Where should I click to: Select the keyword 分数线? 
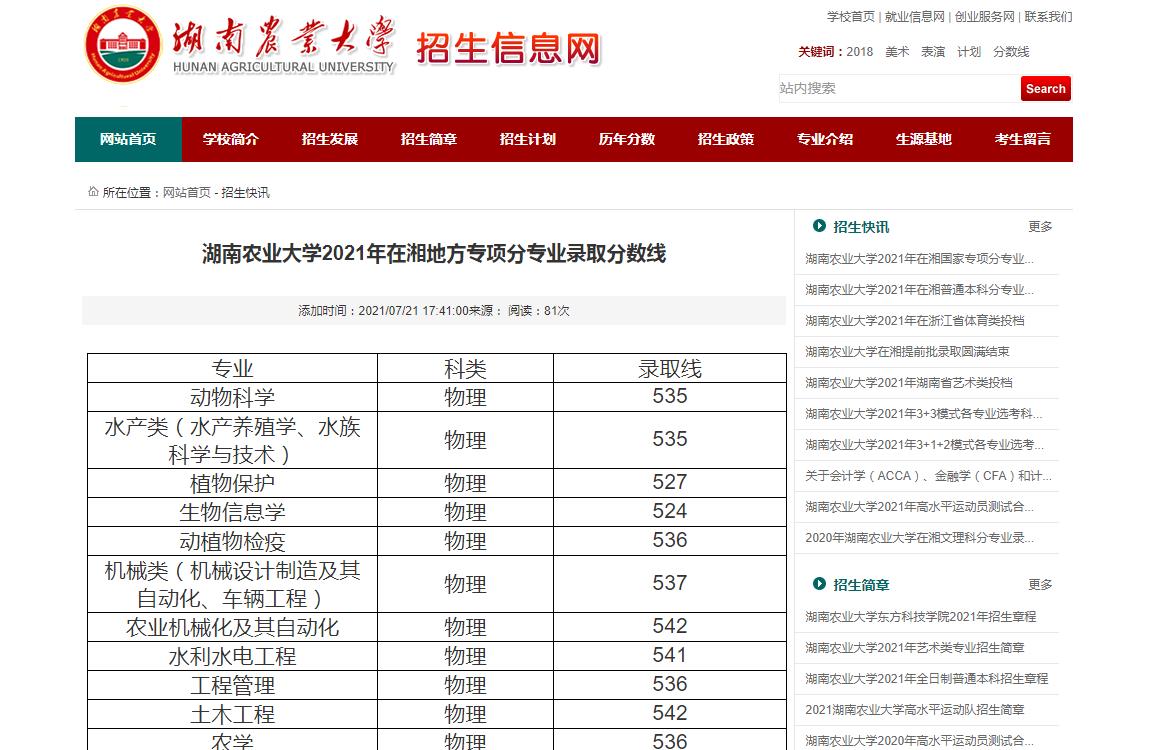[x=1011, y=52]
